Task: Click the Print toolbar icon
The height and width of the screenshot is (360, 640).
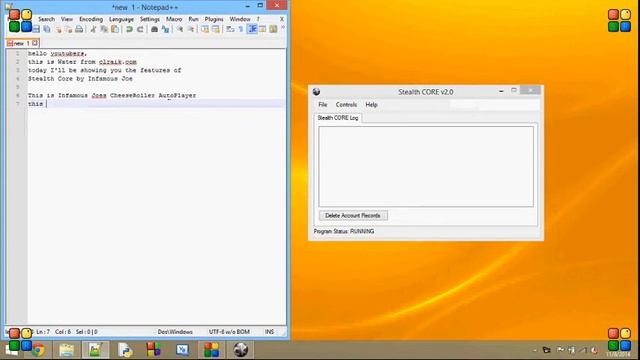Action: coord(79,29)
